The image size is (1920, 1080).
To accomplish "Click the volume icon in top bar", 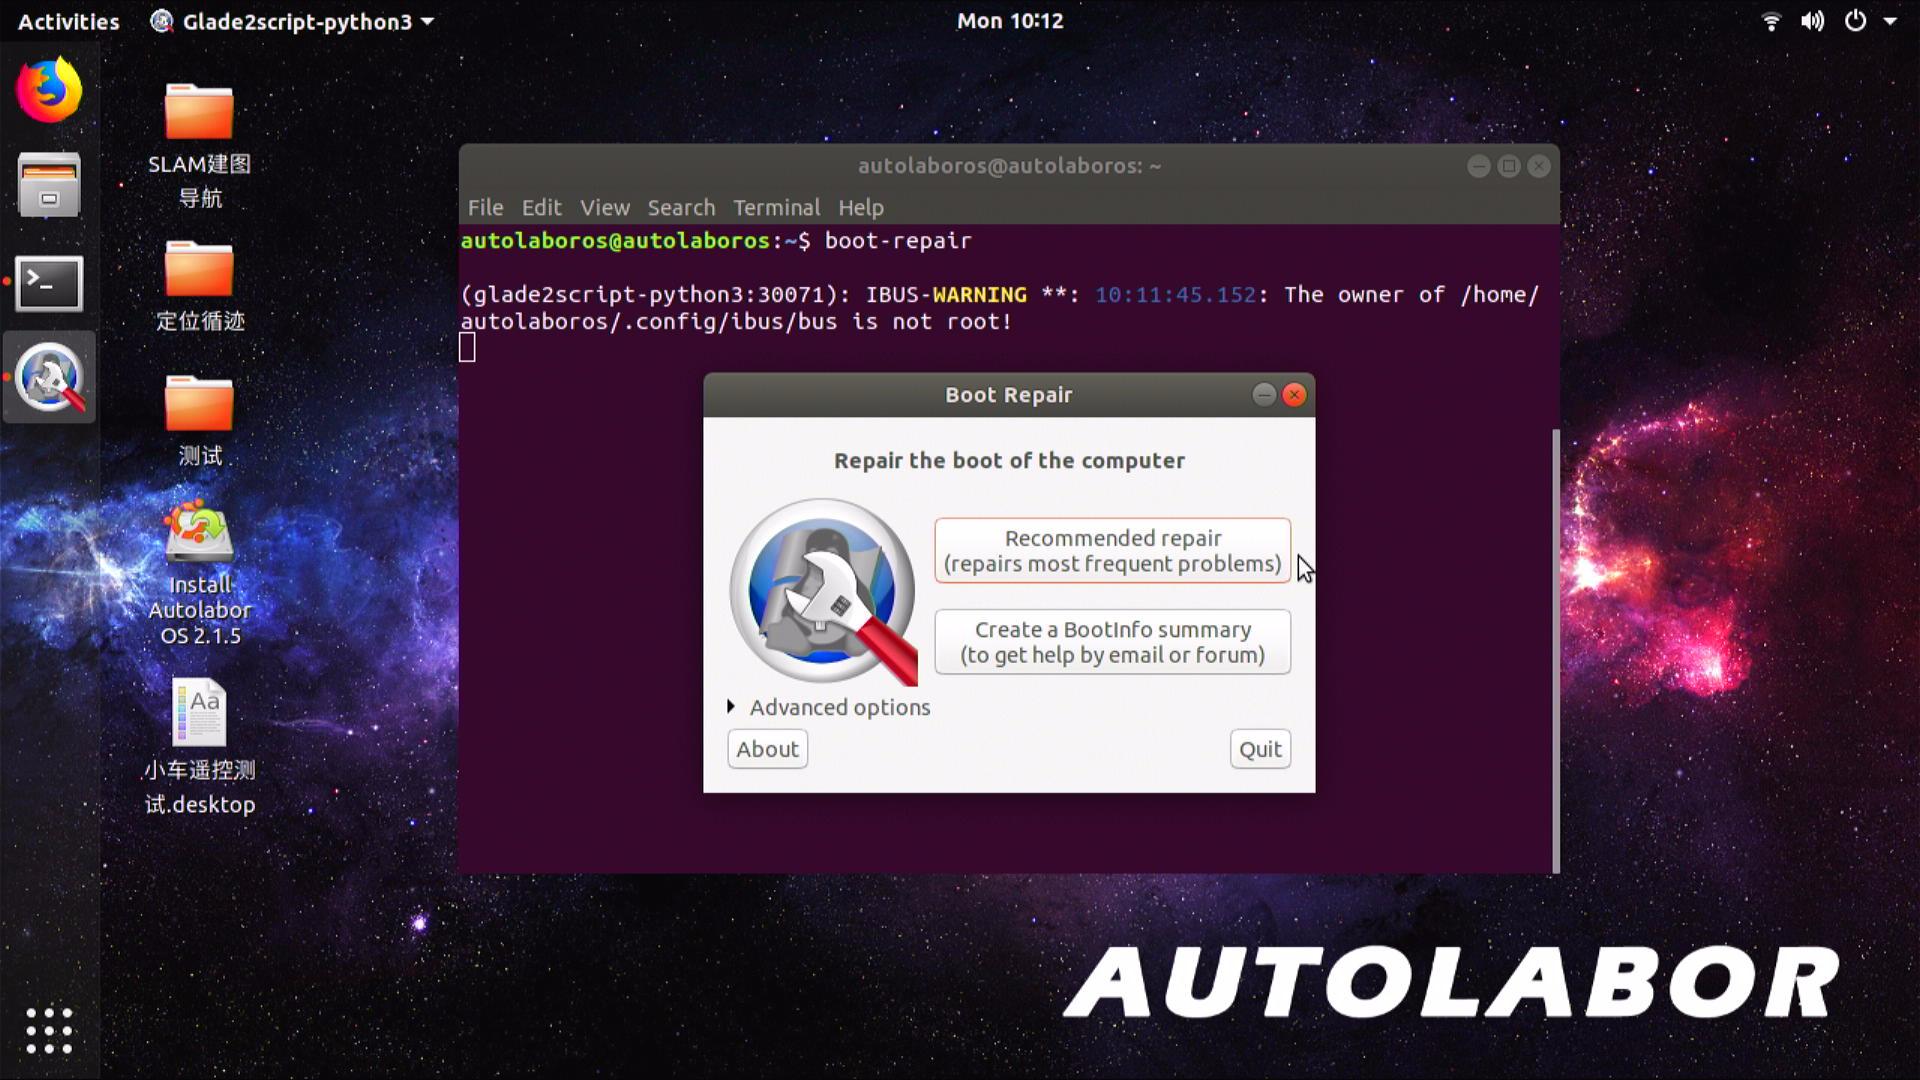I will [x=1812, y=21].
